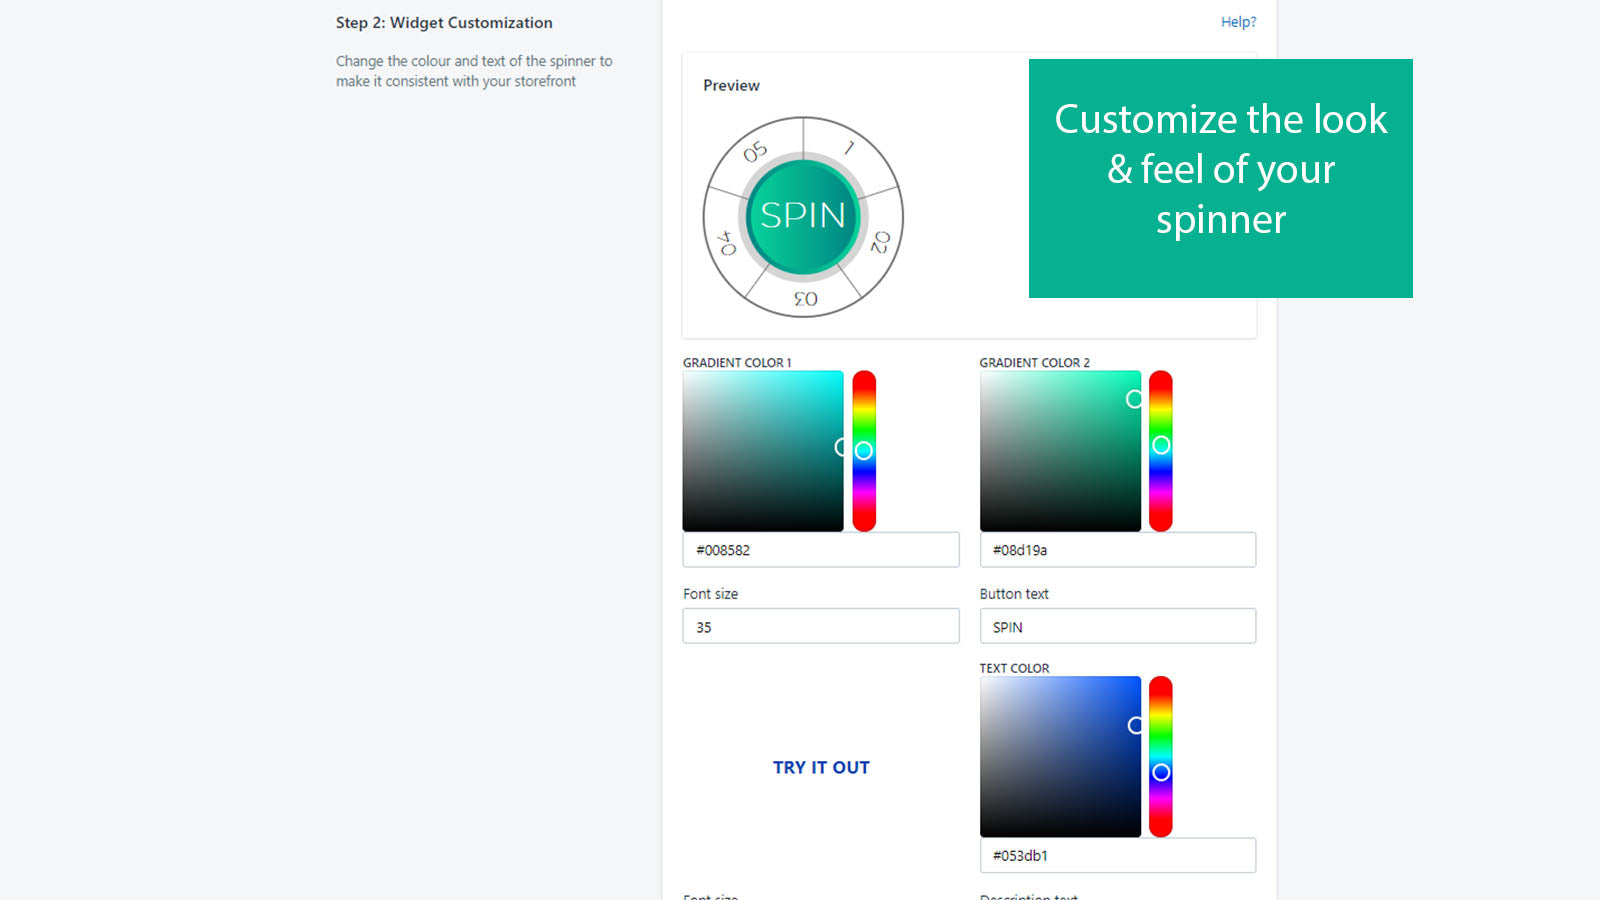The height and width of the screenshot is (900, 1600).
Task: Click the #008582 hex value field
Action: 820,549
